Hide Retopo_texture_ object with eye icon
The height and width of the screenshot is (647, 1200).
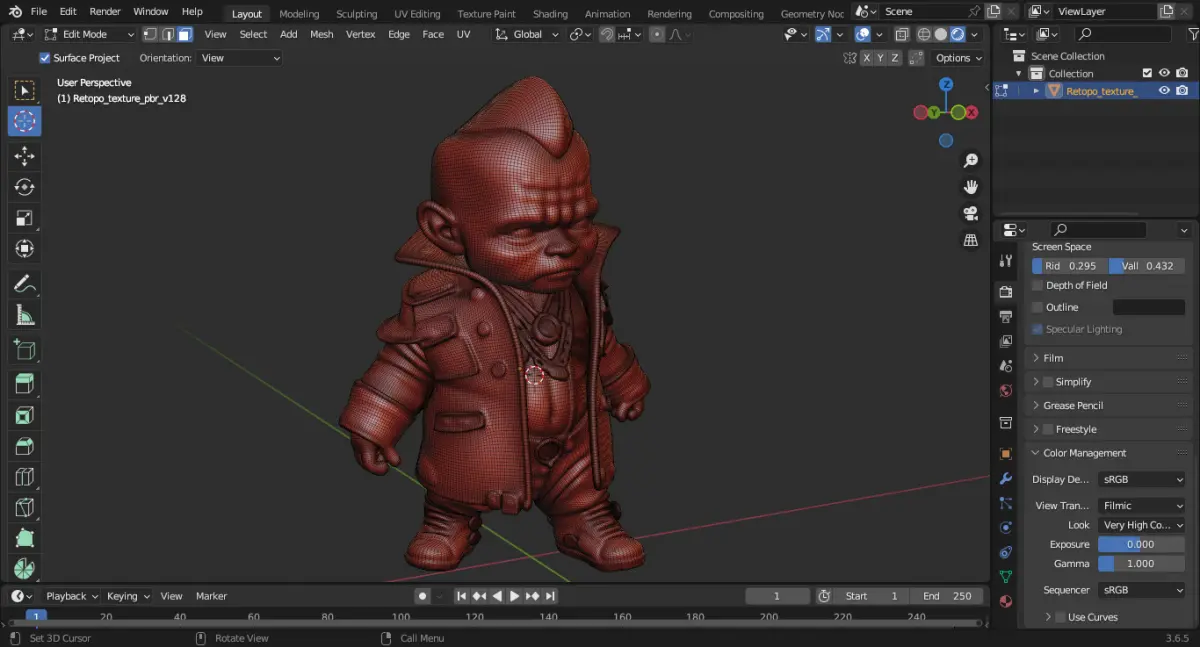(x=1164, y=91)
